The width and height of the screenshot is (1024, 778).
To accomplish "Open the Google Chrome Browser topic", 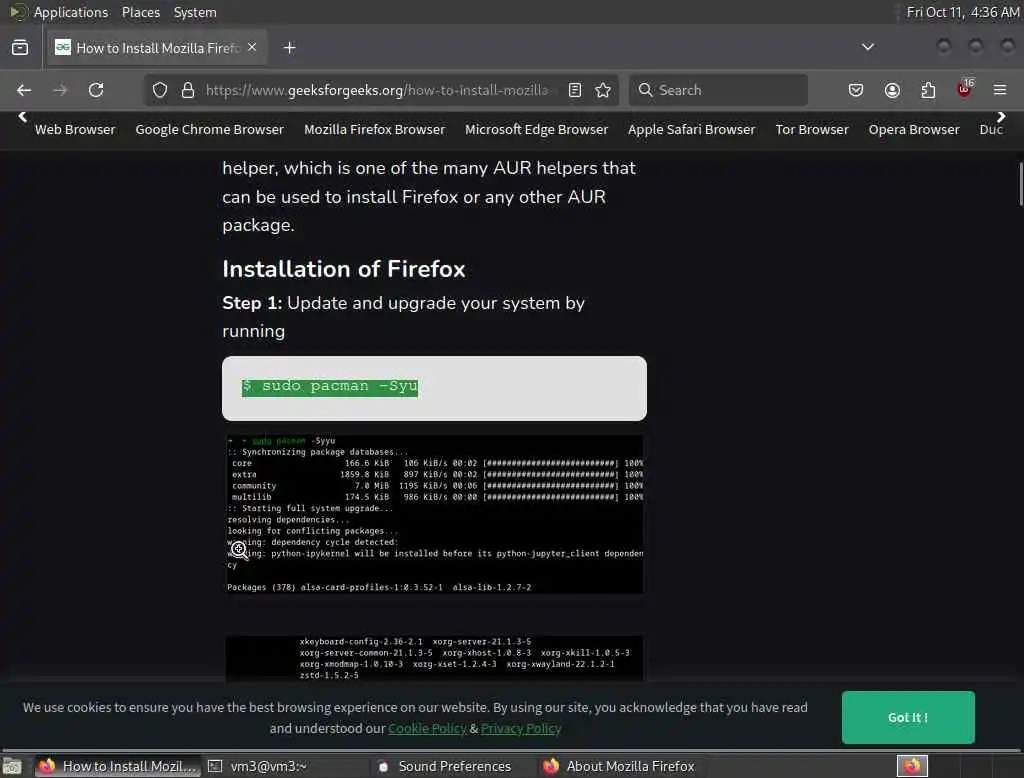I will 210,129.
